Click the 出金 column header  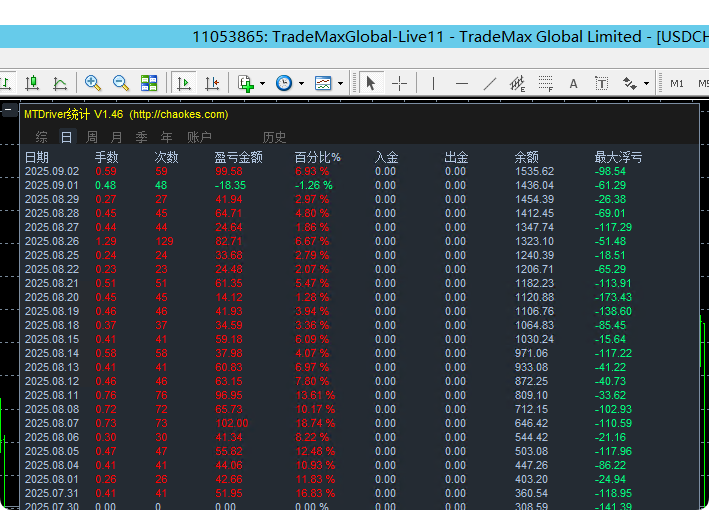tap(456, 157)
